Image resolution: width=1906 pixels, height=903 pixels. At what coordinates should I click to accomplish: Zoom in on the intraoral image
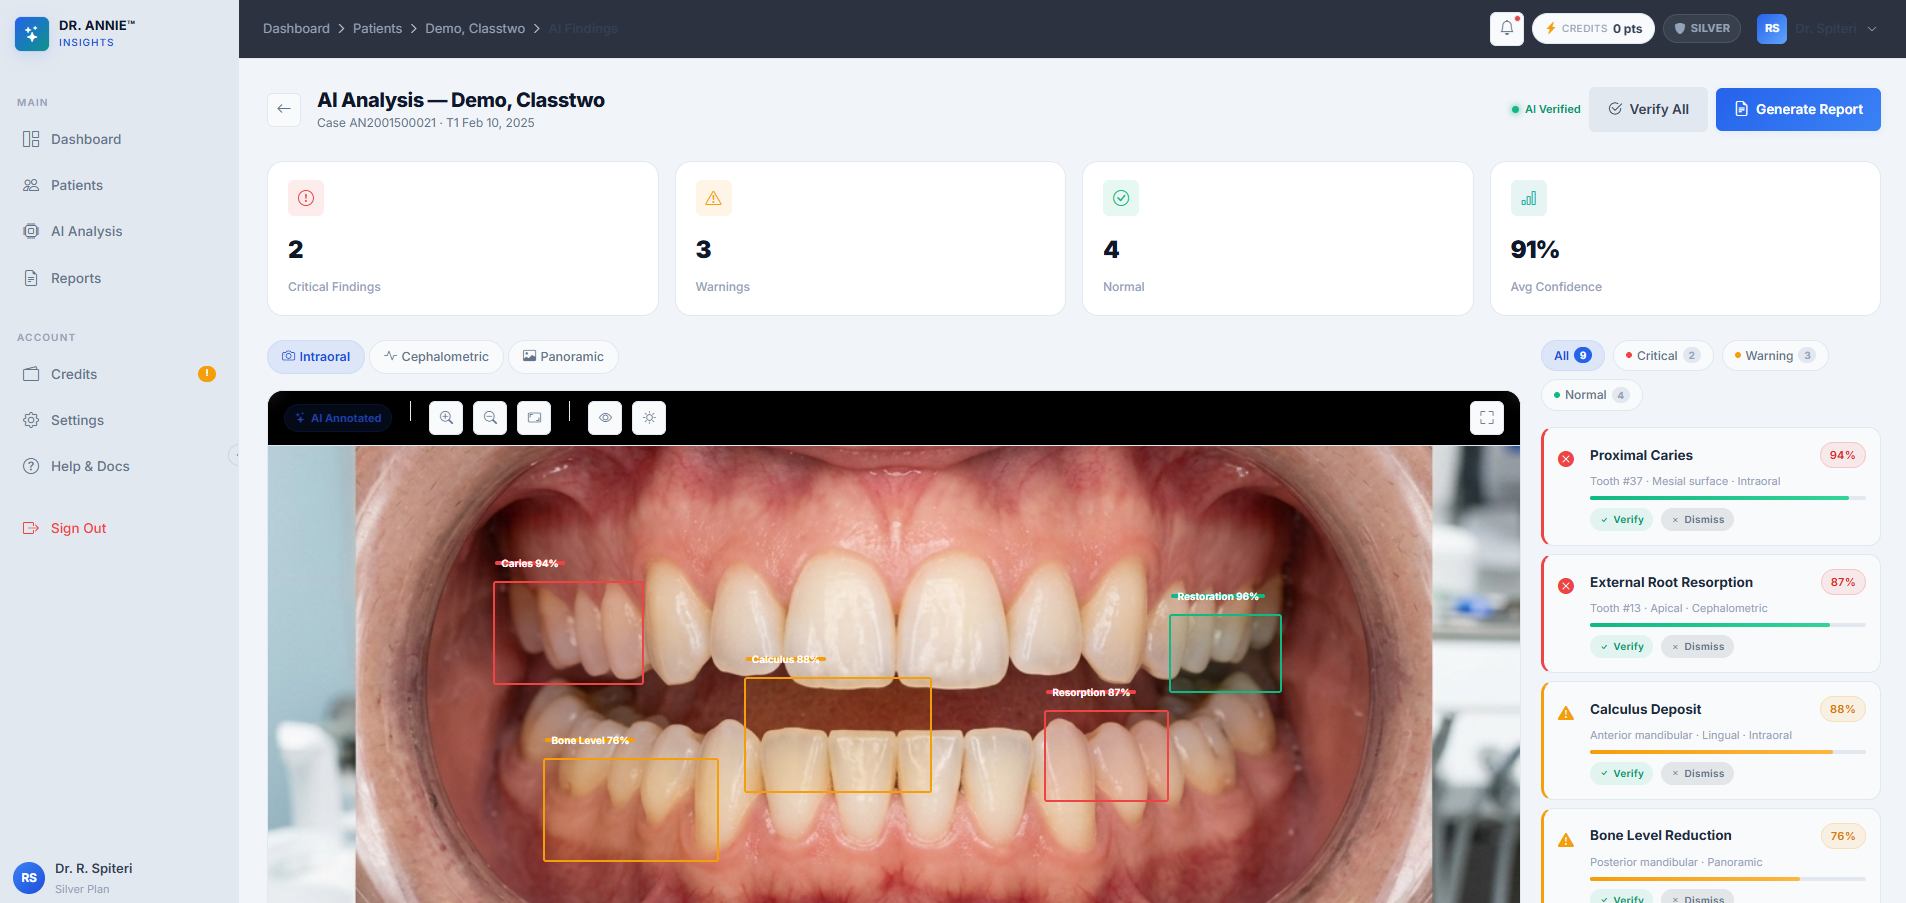pyautogui.click(x=446, y=418)
